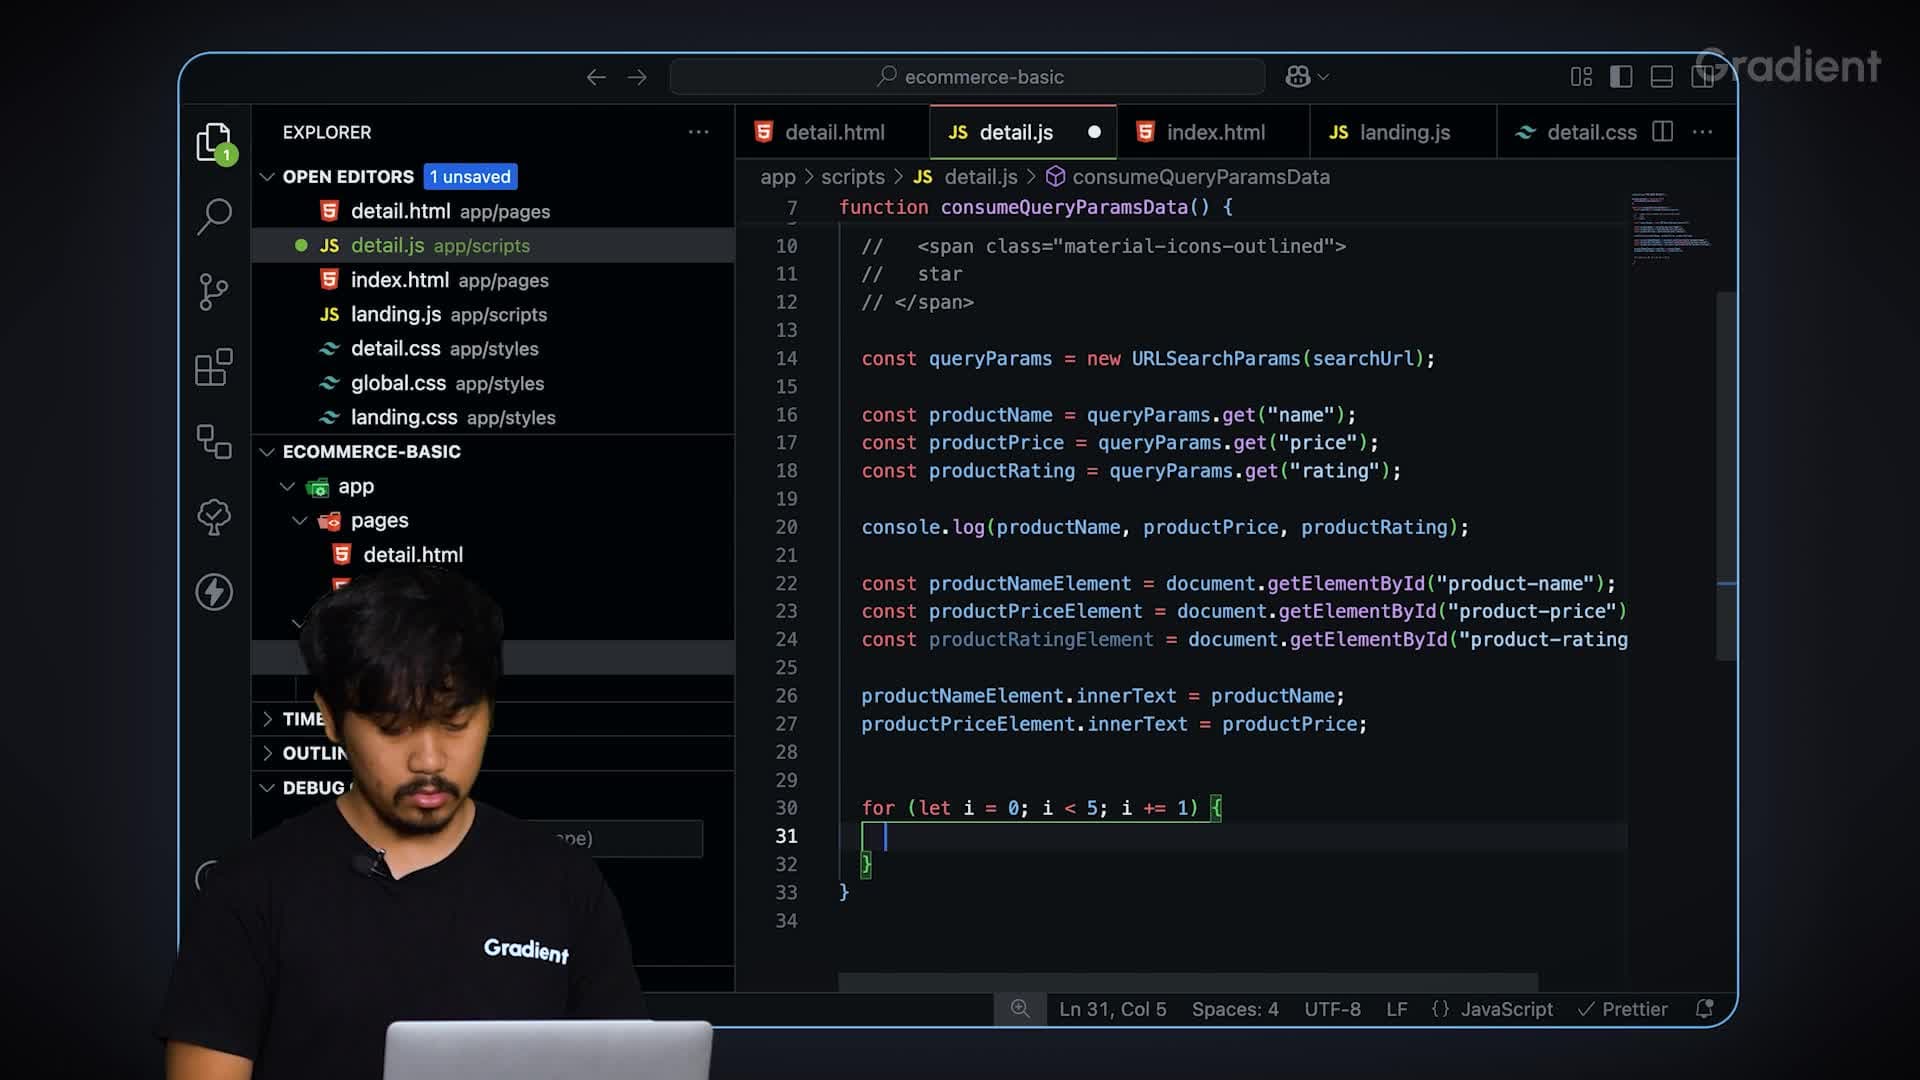This screenshot has height=1080, width=1920.
Task: Click the zoom magnifier in status bar
Action: pyautogui.click(x=1020, y=1009)
